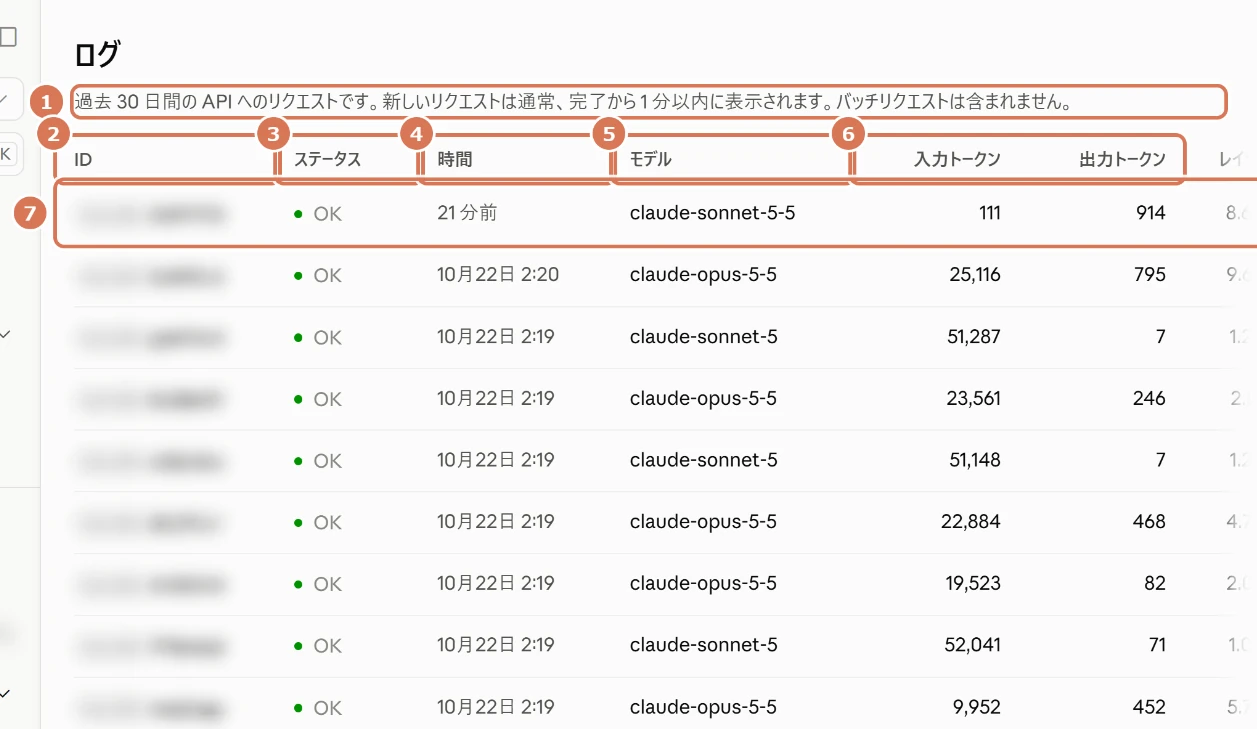Screen dimensions: 1257x729
Task: Select the モデル column header
Action: (651, 159)
